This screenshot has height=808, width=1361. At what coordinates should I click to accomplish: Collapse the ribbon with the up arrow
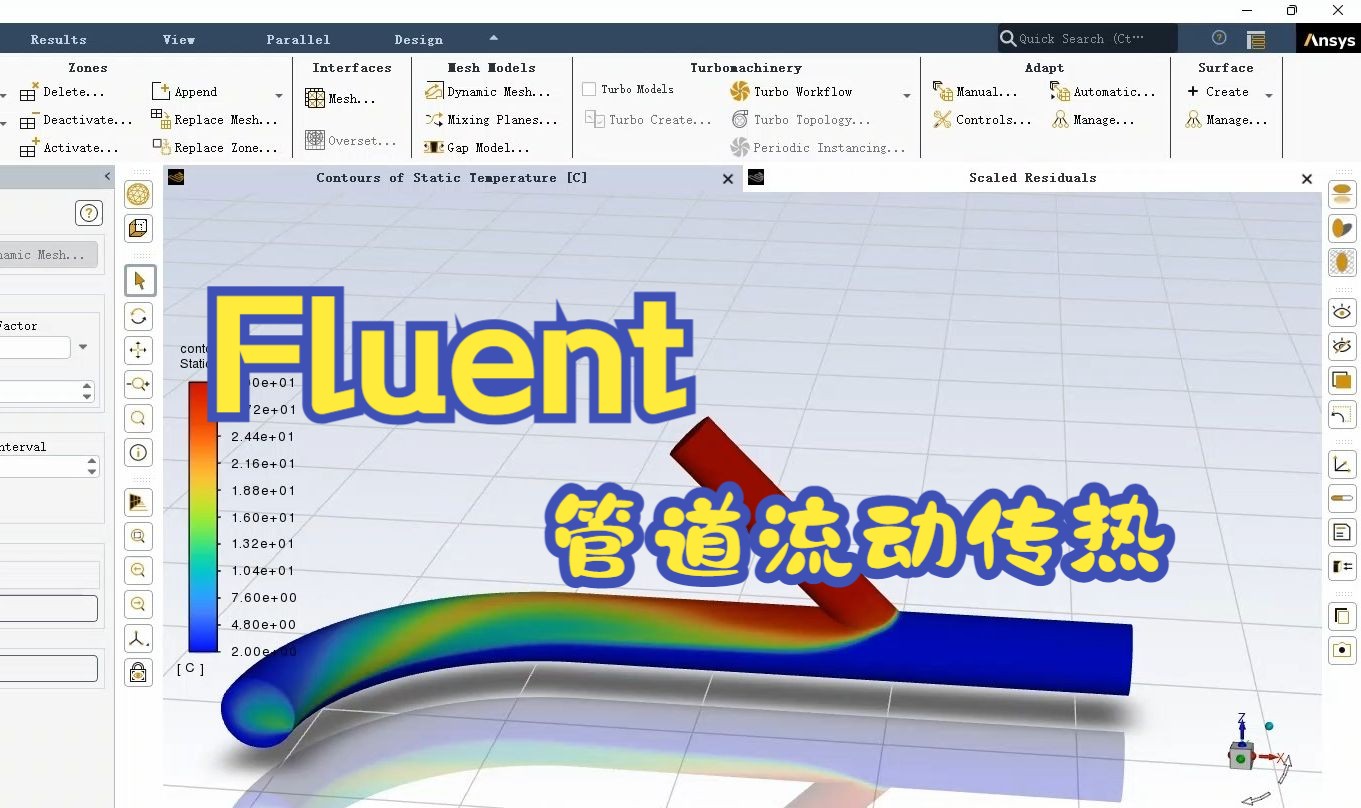click(x=493, y=38)
